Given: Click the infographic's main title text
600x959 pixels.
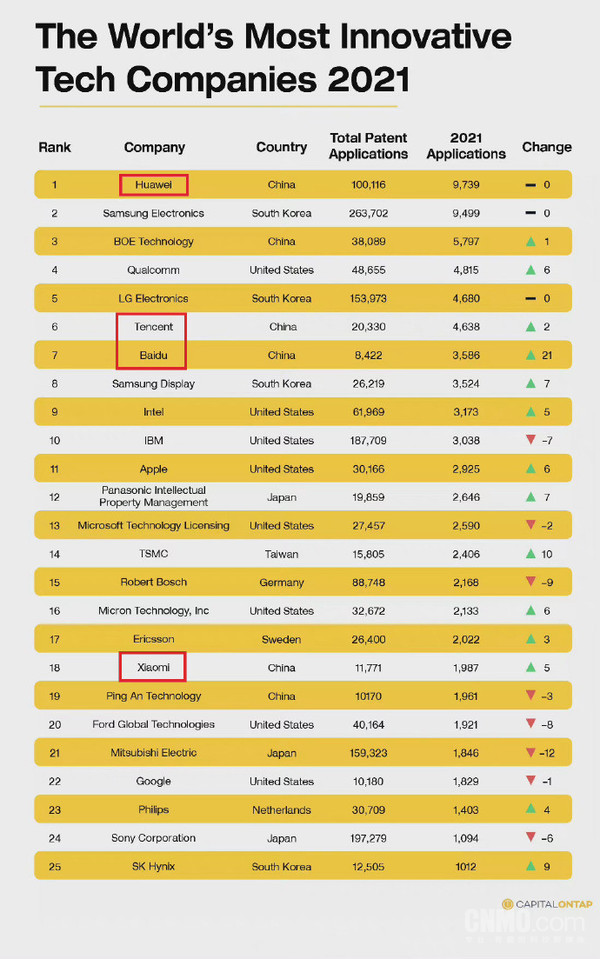Looking at the screenshot, I should 273,57.
